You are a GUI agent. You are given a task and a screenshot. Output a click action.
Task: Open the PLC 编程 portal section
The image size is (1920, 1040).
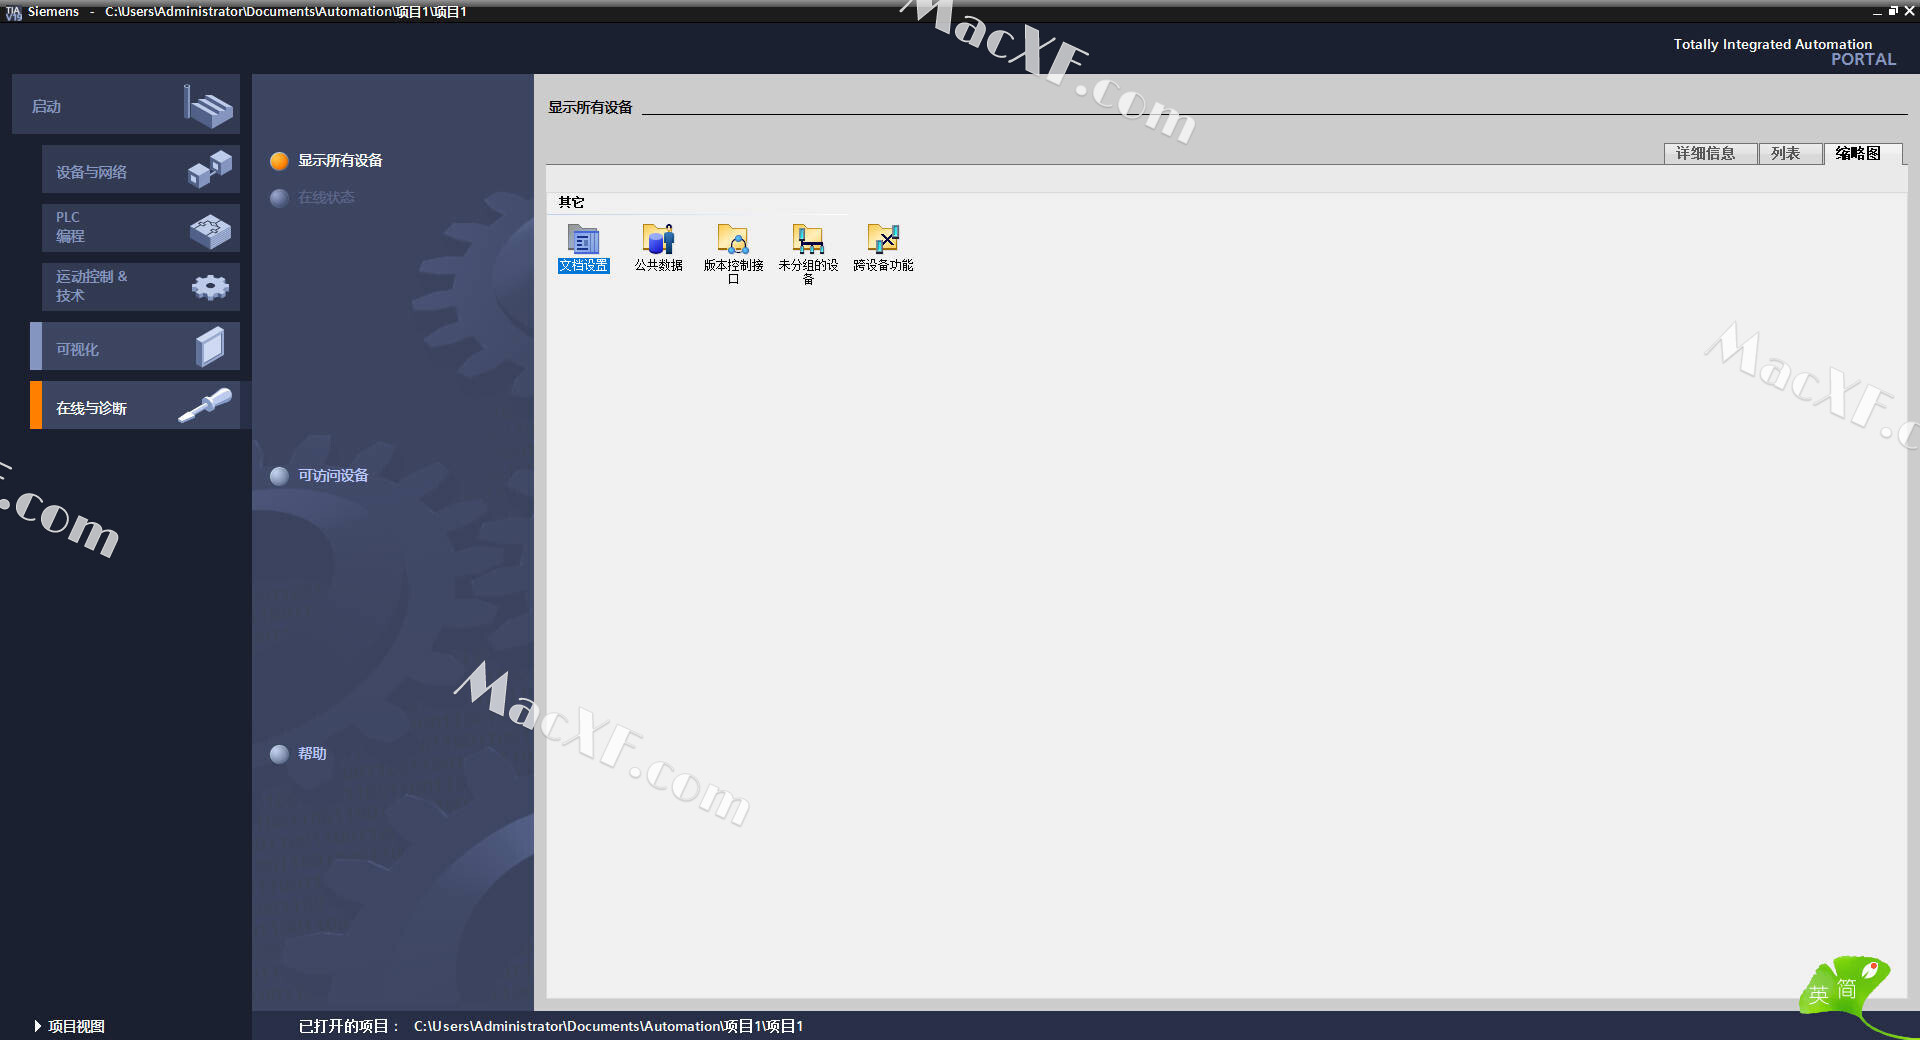(x=140, y=228)
